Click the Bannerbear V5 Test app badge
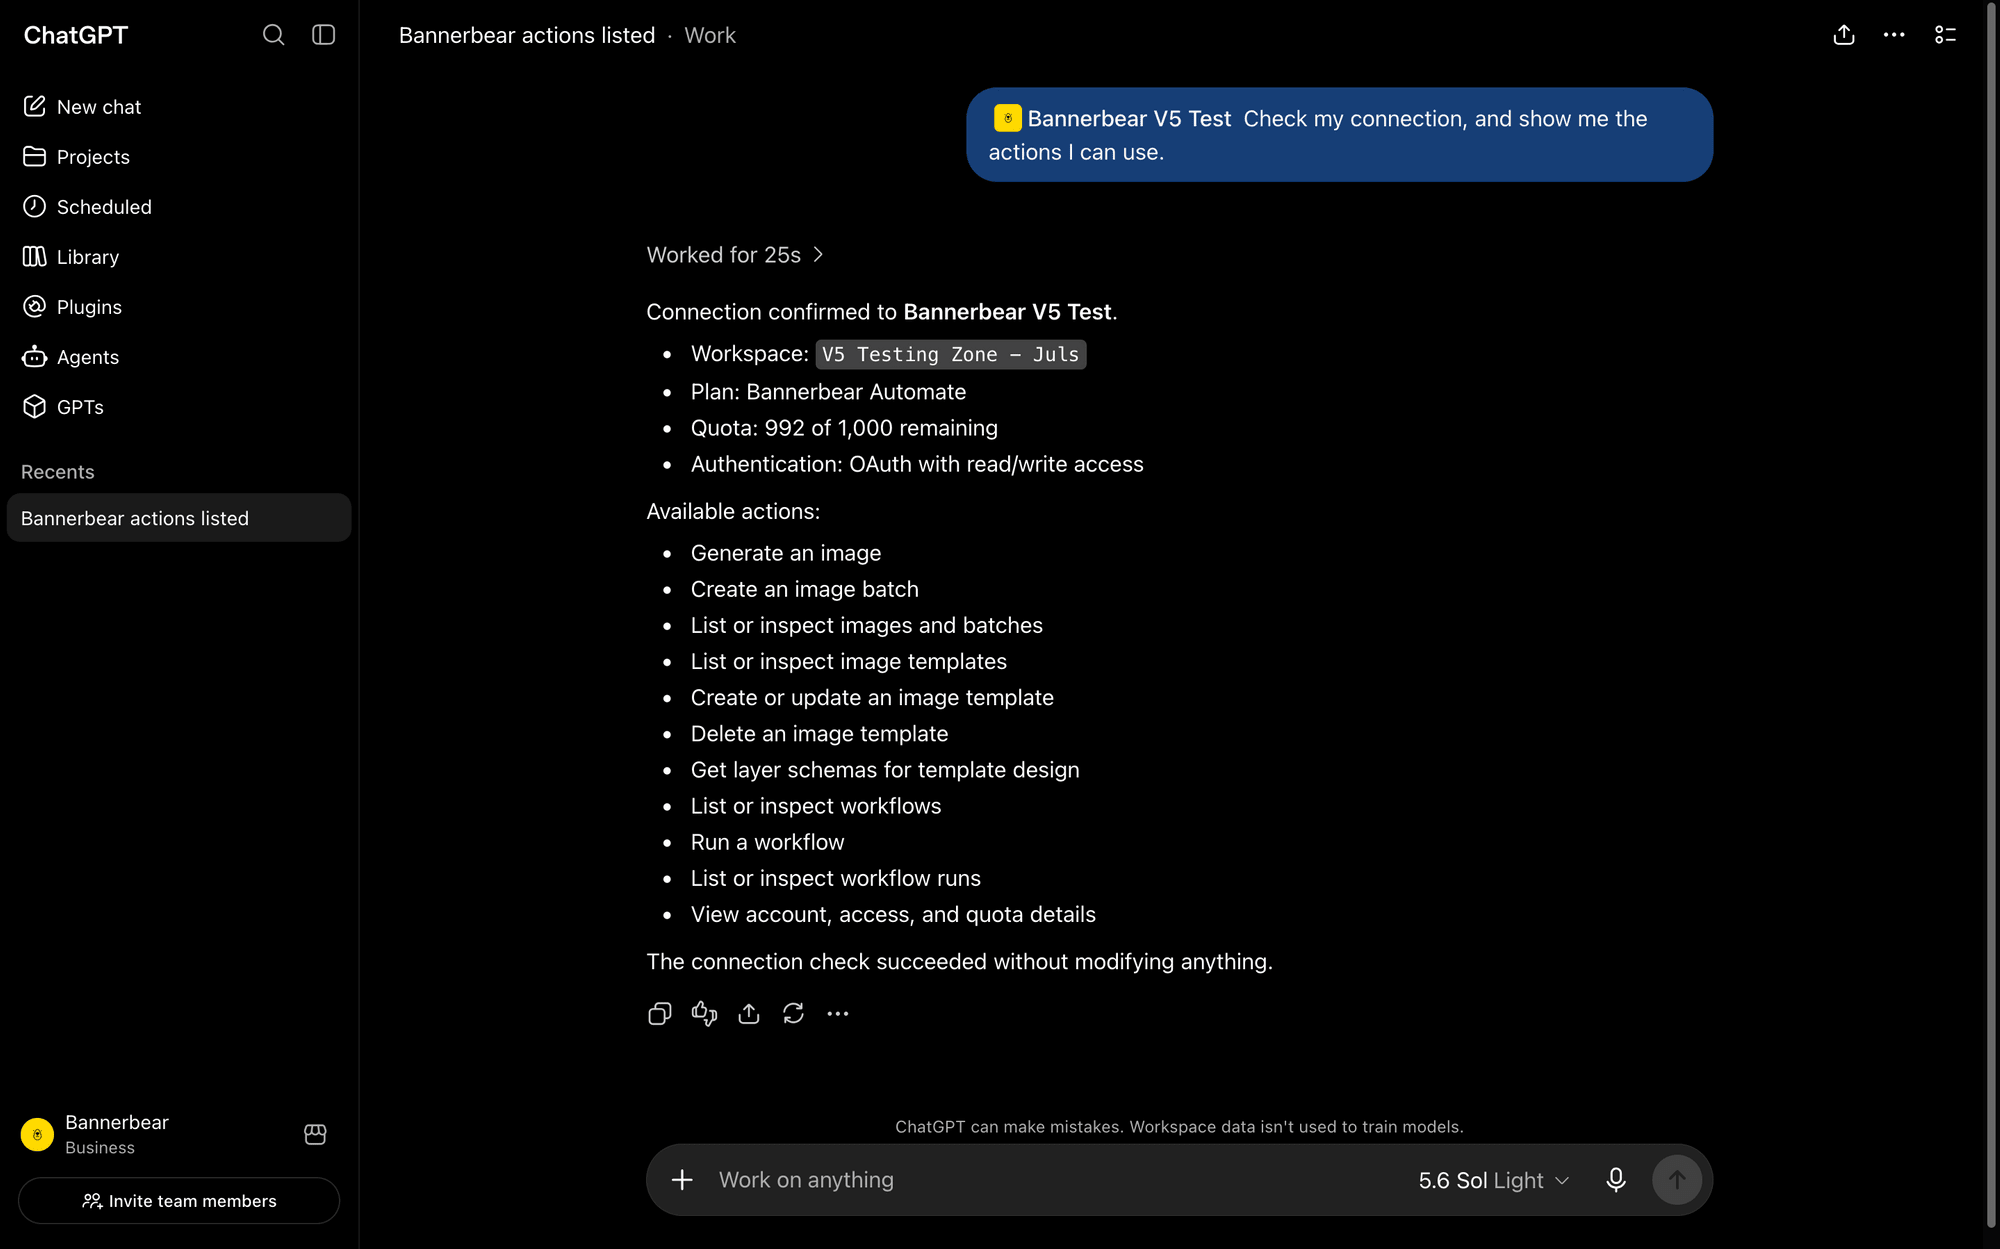 1112,119
